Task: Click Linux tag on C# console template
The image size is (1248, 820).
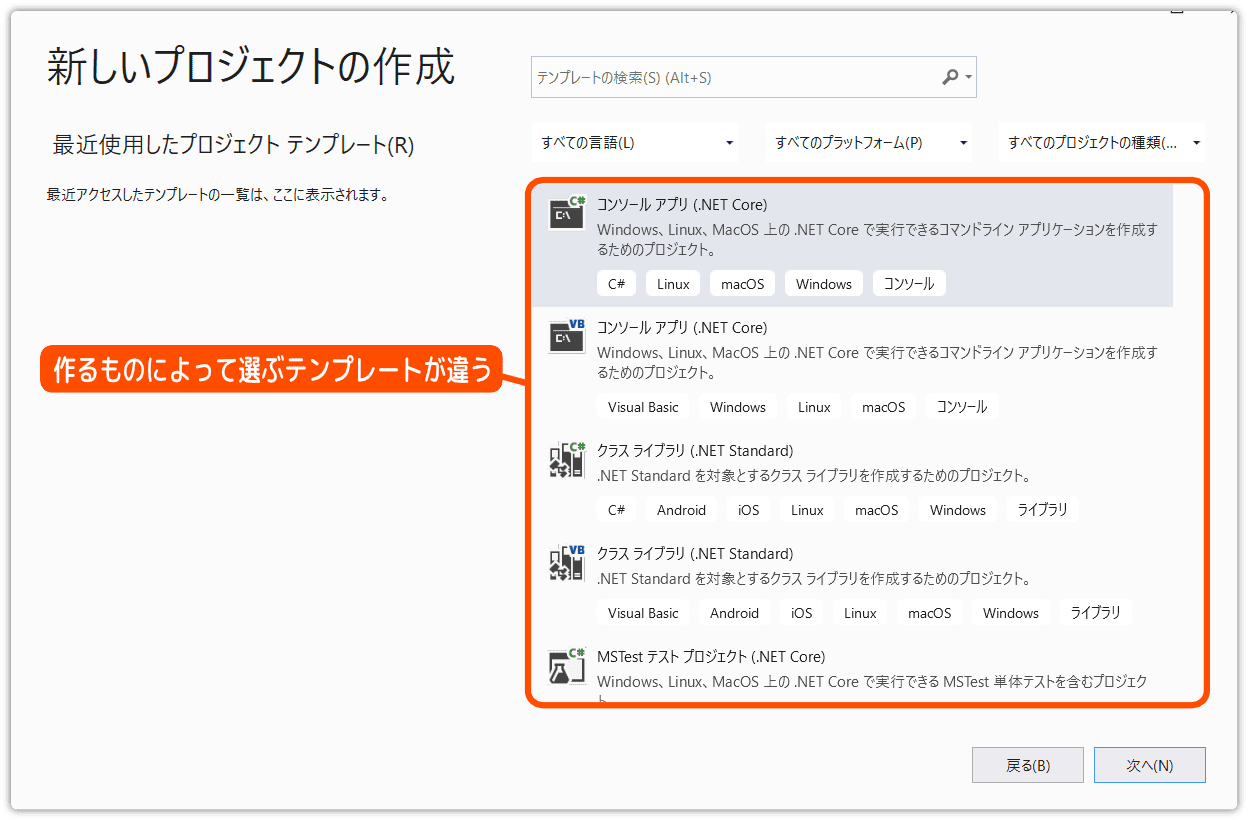Action: 673,284
